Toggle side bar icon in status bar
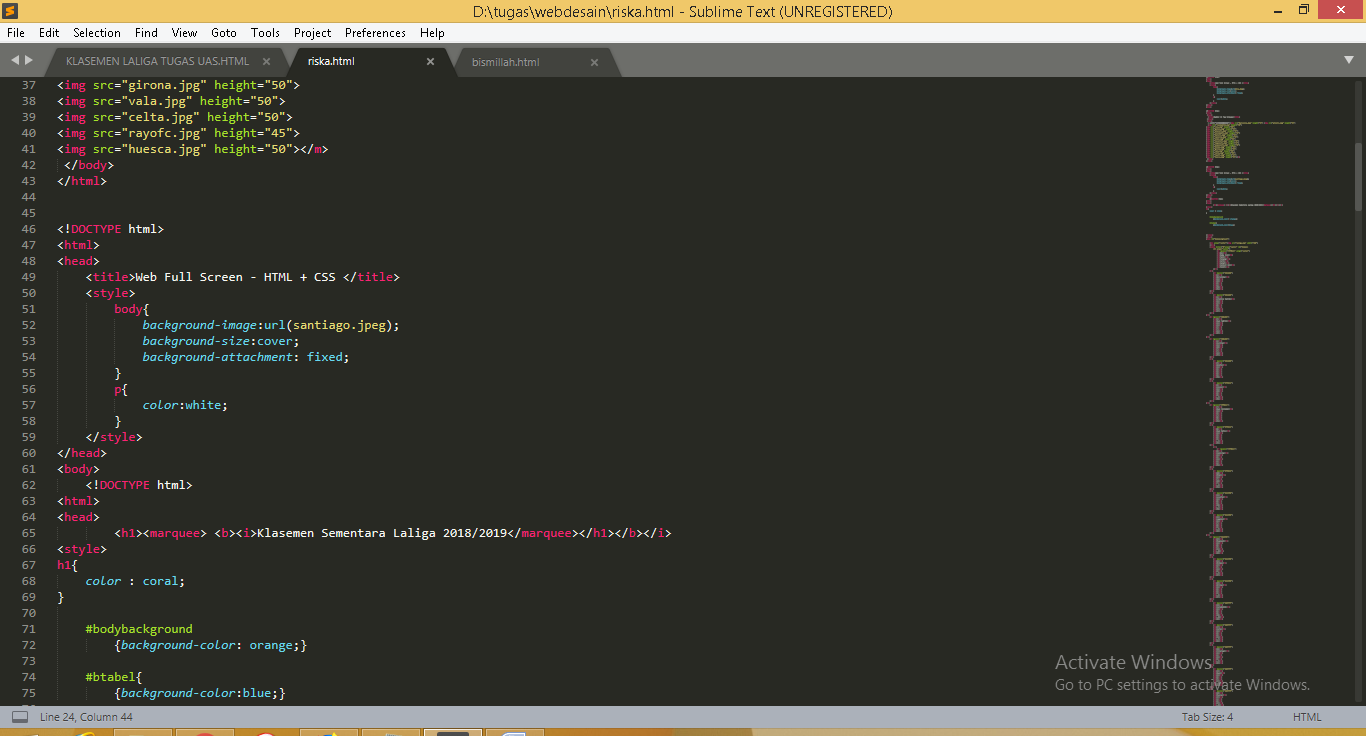This screenshot has height=736, width=1366. [x=20, y=717]
